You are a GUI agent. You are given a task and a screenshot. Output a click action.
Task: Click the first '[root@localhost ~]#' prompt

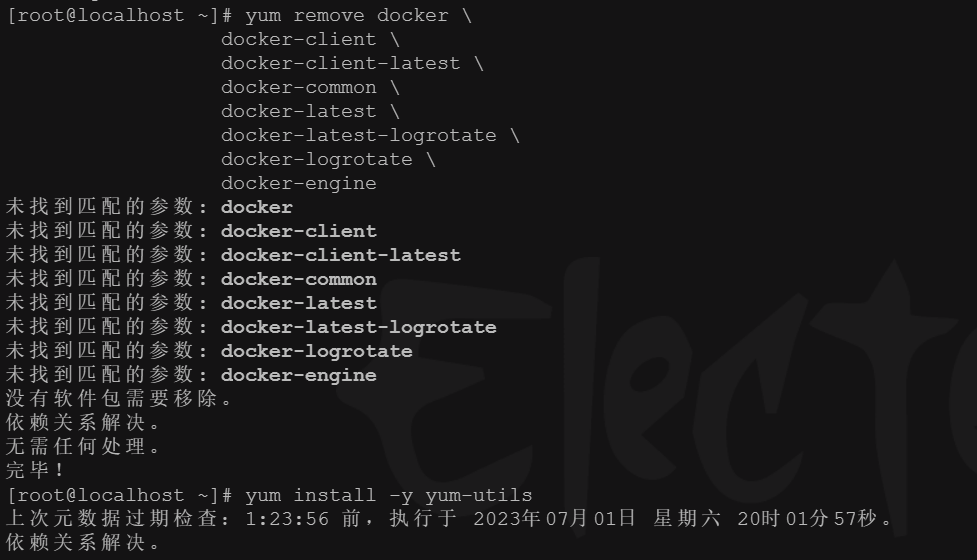coord(120,16)
